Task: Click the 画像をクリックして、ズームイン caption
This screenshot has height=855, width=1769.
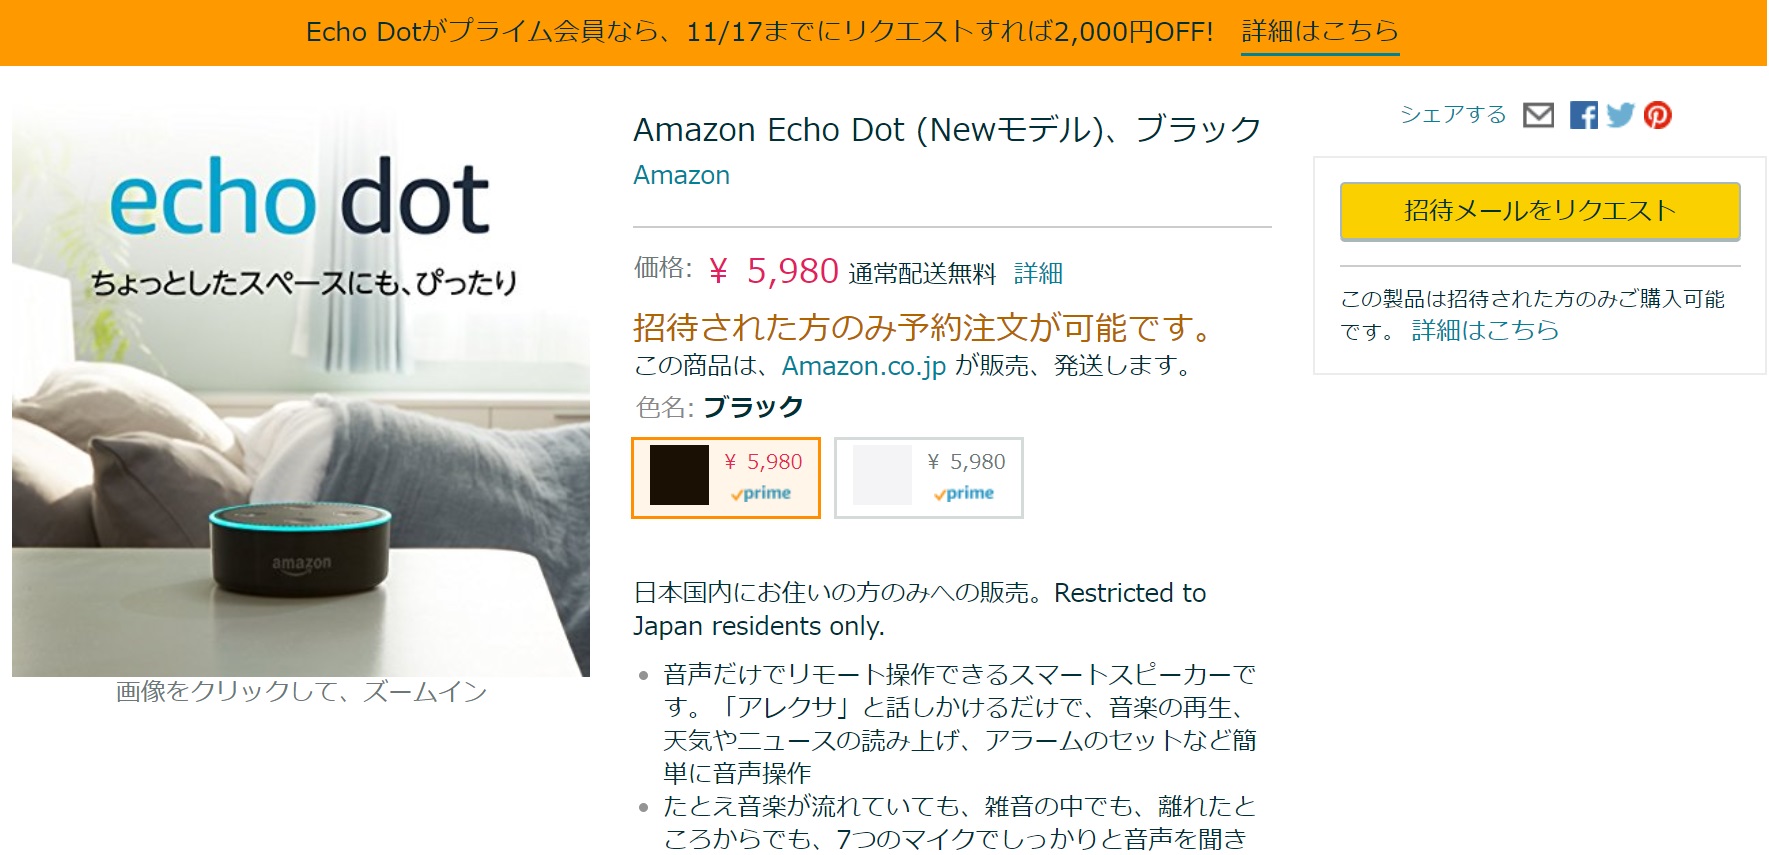Action: coord(301,691)
